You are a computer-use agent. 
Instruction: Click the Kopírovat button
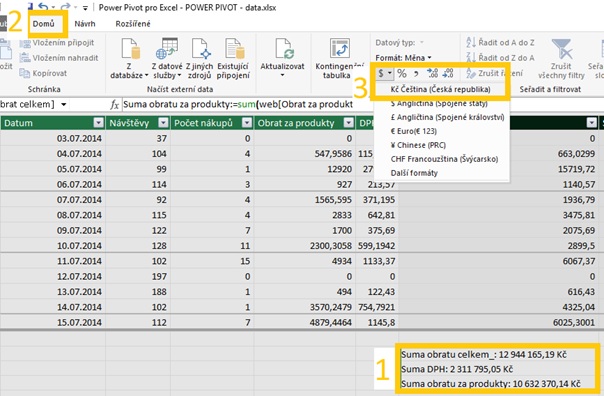(43, 73)
